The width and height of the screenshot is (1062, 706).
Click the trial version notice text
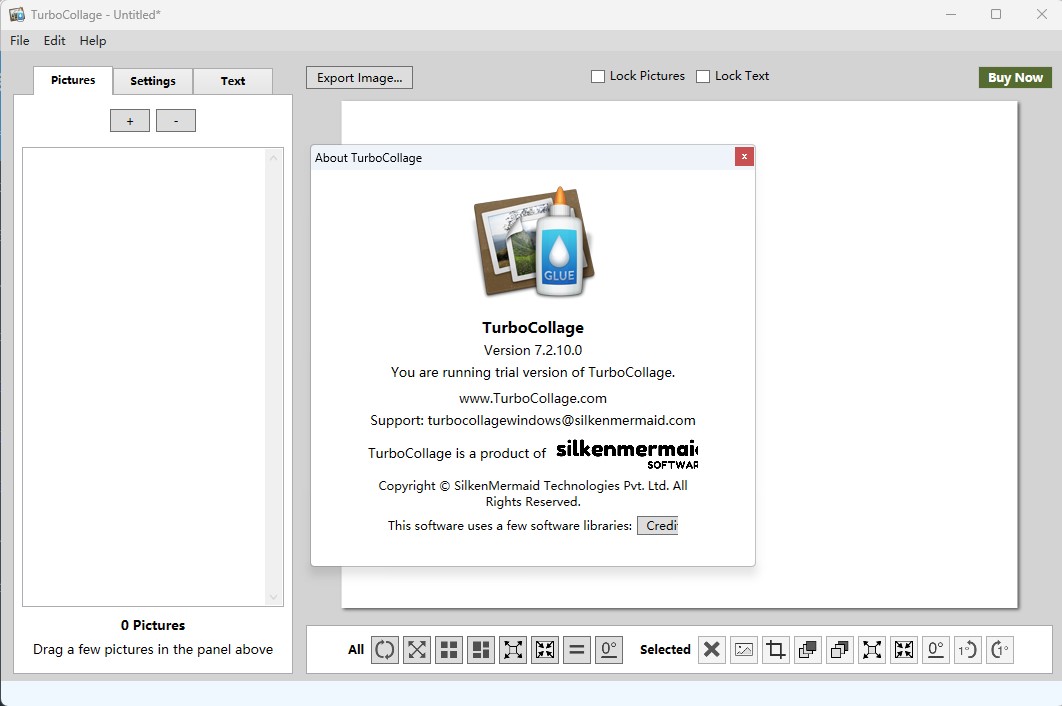533,372
